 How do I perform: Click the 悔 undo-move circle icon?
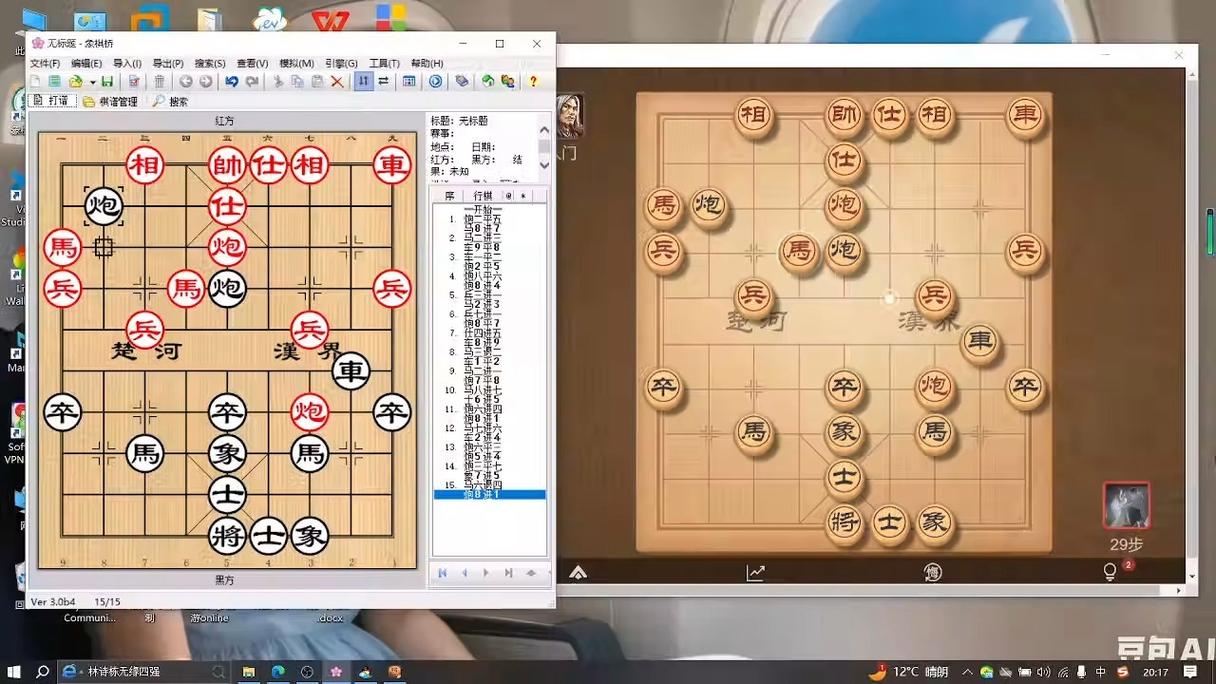[x=932, y=572]
